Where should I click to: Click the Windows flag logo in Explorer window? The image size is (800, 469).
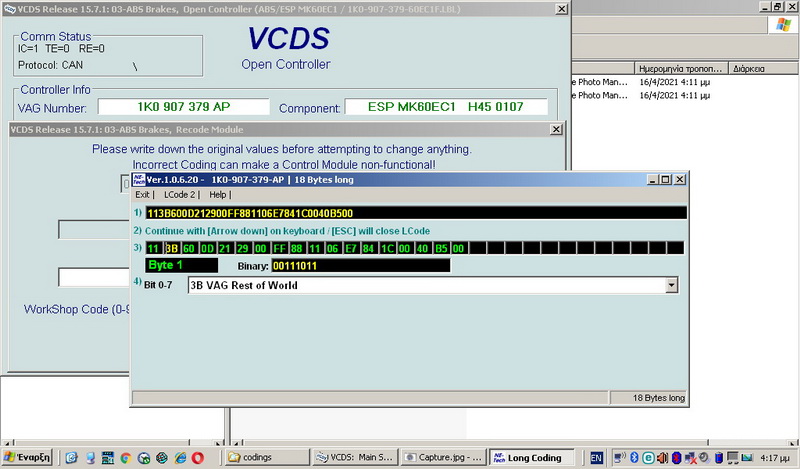pos(783,25)
